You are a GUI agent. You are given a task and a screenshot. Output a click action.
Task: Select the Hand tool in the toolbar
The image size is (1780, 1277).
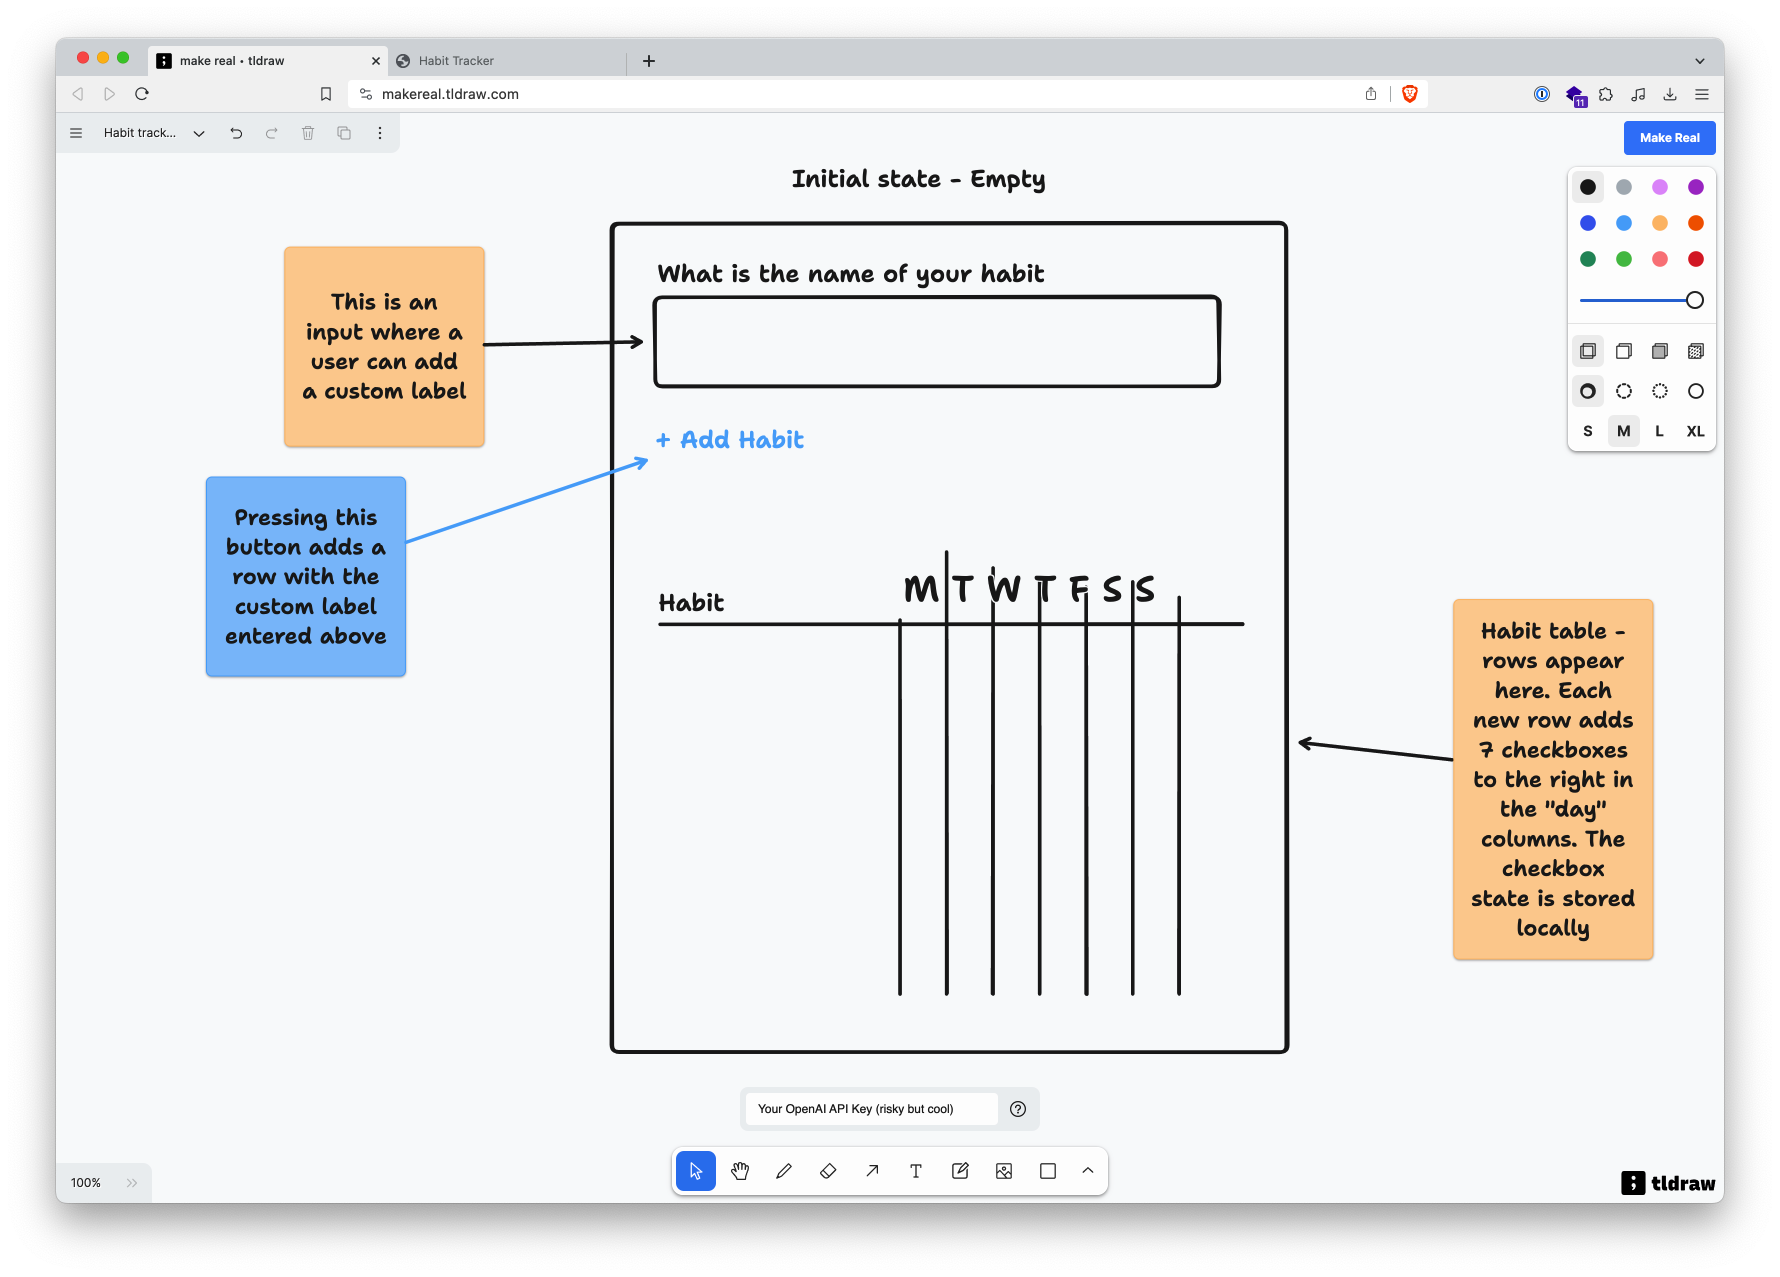(x=740, y=1170)
